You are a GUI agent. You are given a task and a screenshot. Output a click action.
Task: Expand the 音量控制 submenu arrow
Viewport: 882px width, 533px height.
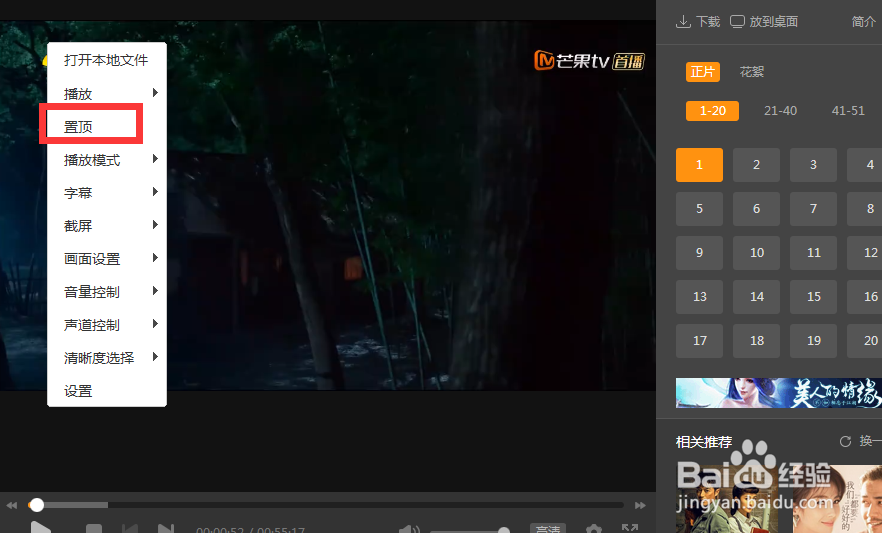[155, 291]
